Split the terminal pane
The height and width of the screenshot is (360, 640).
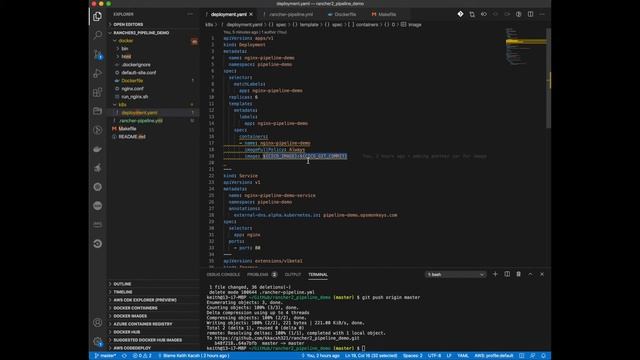[507, 274]
